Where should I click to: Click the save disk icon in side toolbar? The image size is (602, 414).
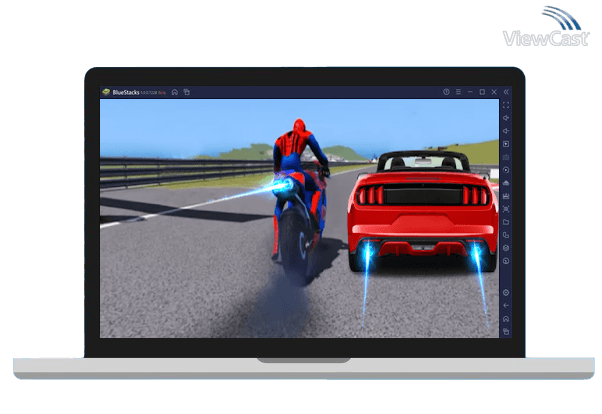click(506, 196)
